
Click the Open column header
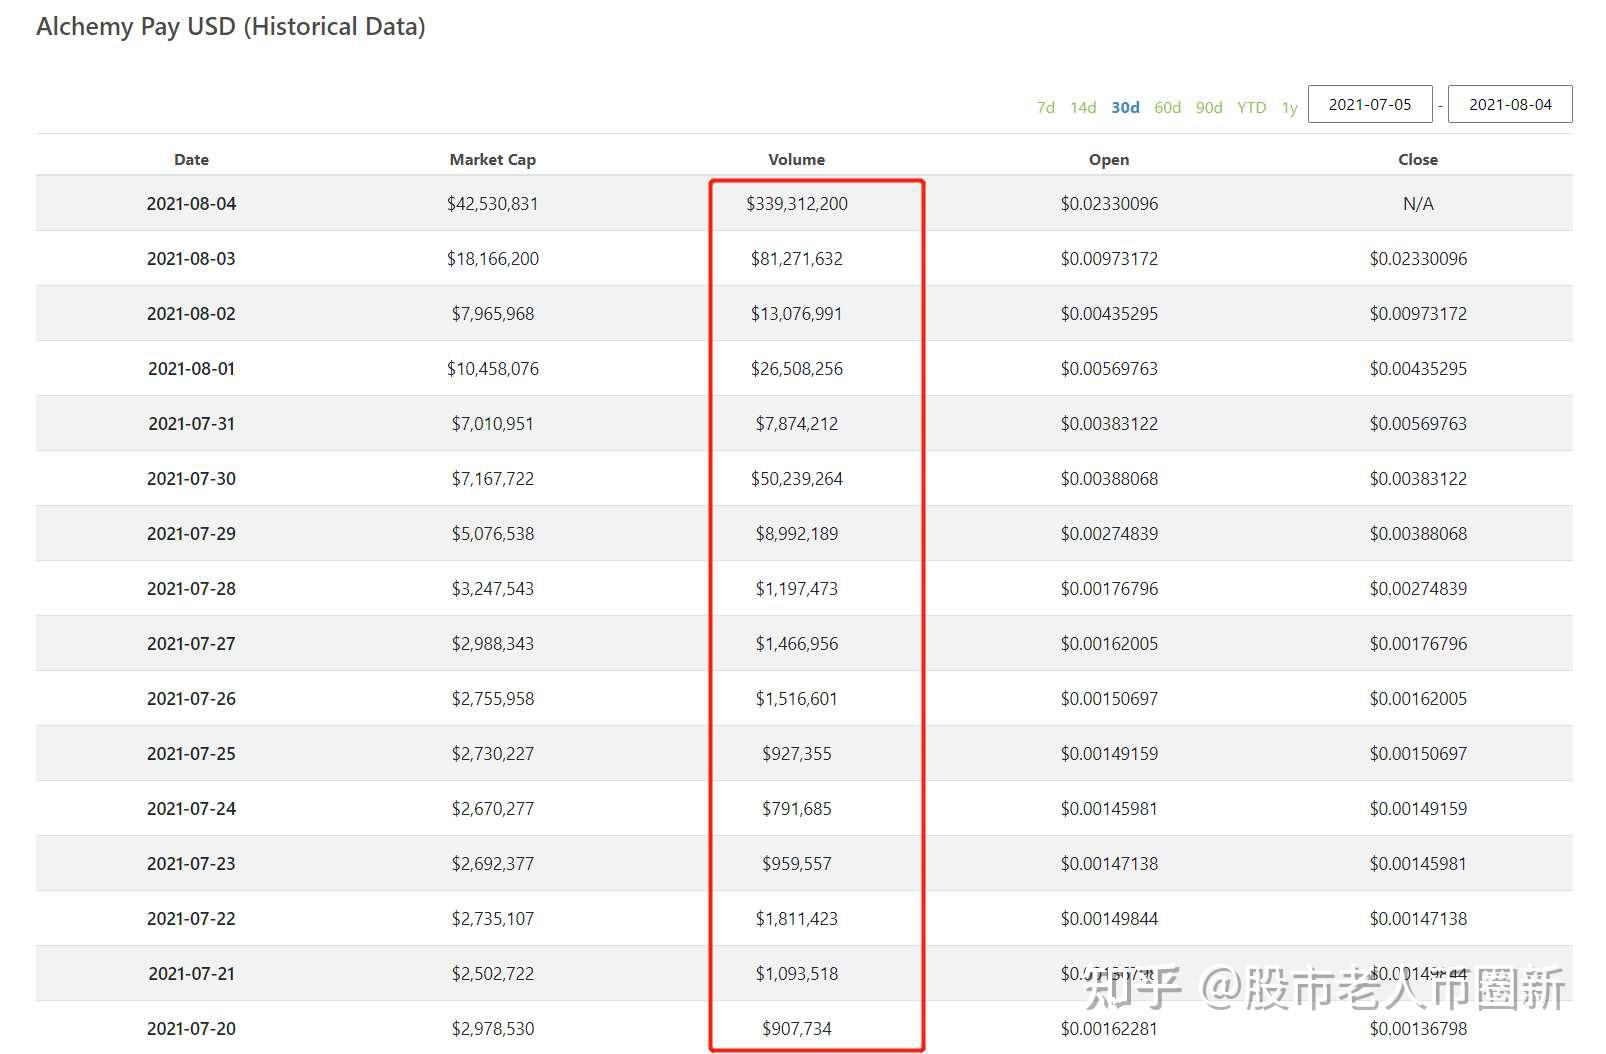click(x=1109, y=159)
